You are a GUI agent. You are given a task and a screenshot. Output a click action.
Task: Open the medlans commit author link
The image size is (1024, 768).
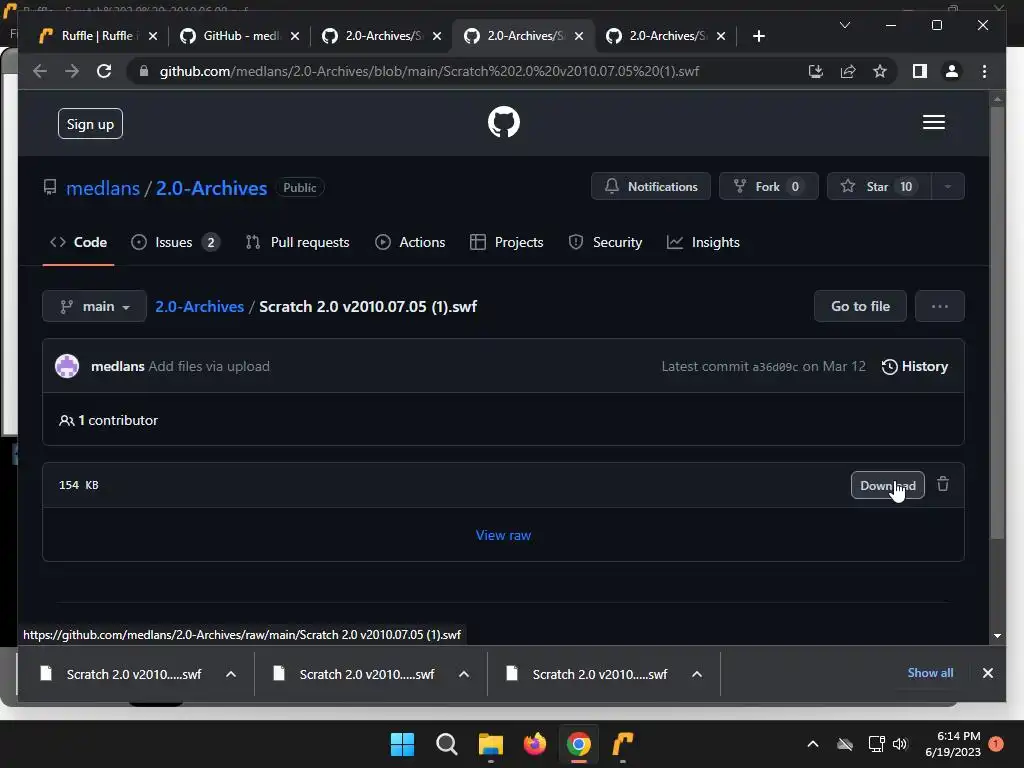coord(118,366)
